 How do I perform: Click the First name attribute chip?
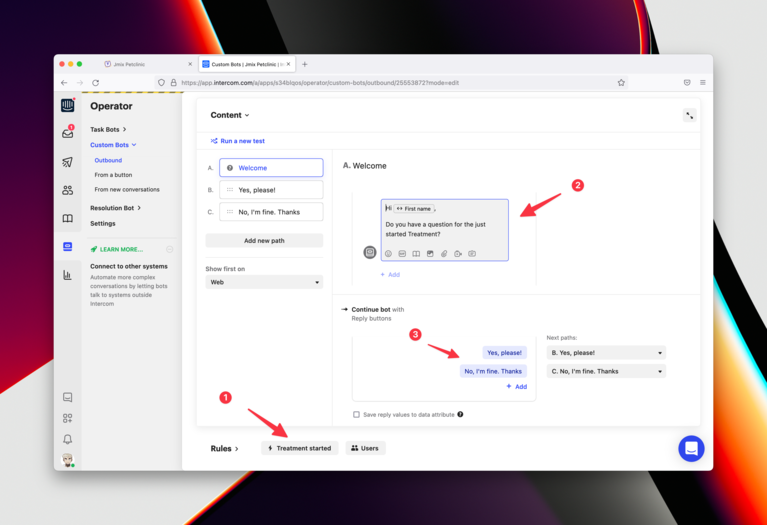pos(414,208)
